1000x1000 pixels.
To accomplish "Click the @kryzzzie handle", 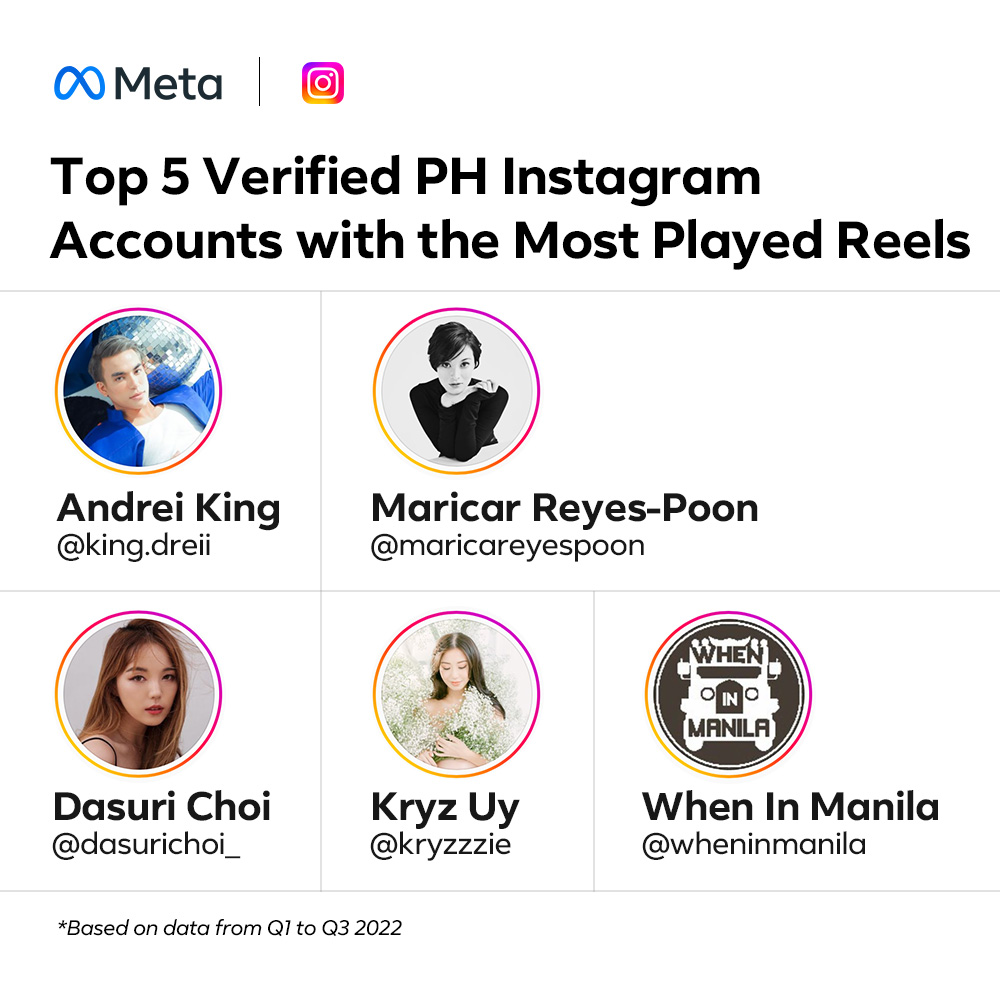I will (x=441, y=845).
